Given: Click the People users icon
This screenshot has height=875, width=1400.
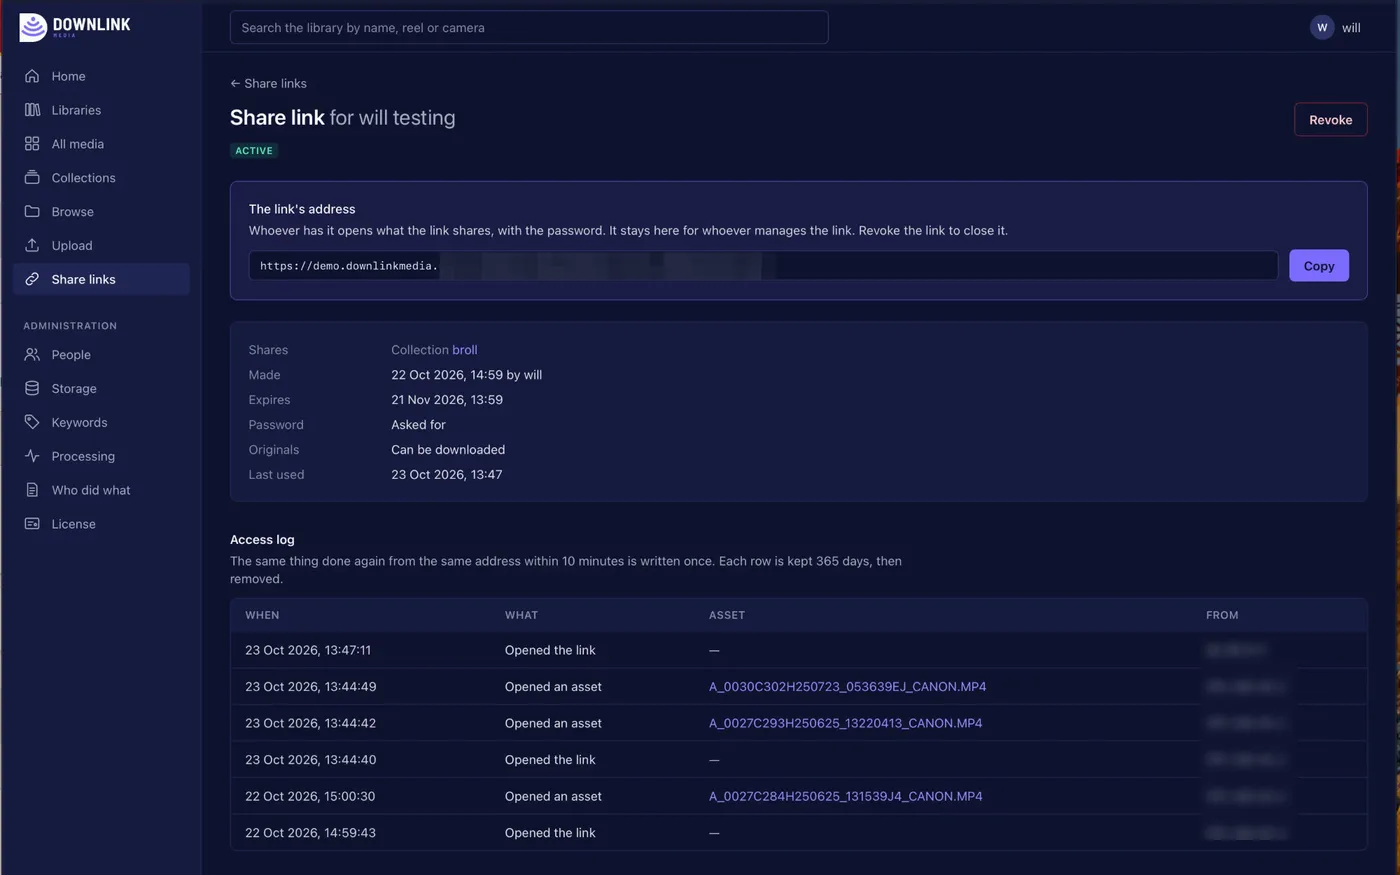Looking at the screenshot, I should click(32, 355).
